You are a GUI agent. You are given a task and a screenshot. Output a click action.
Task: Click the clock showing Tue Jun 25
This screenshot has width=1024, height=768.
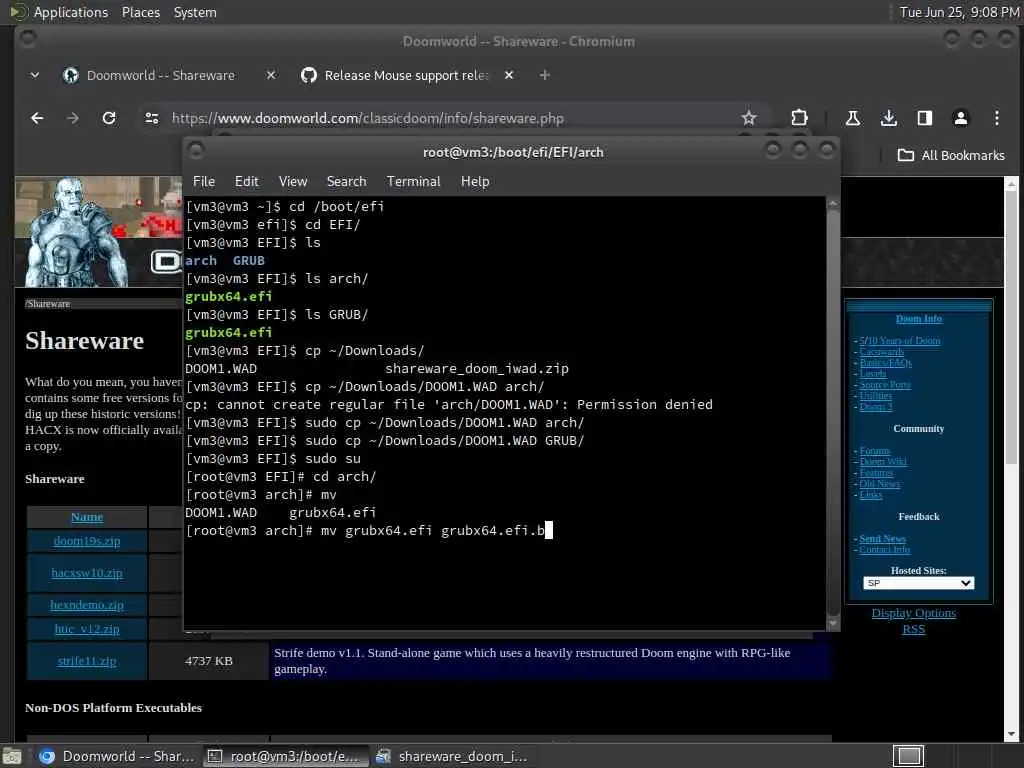click(959, 12)
